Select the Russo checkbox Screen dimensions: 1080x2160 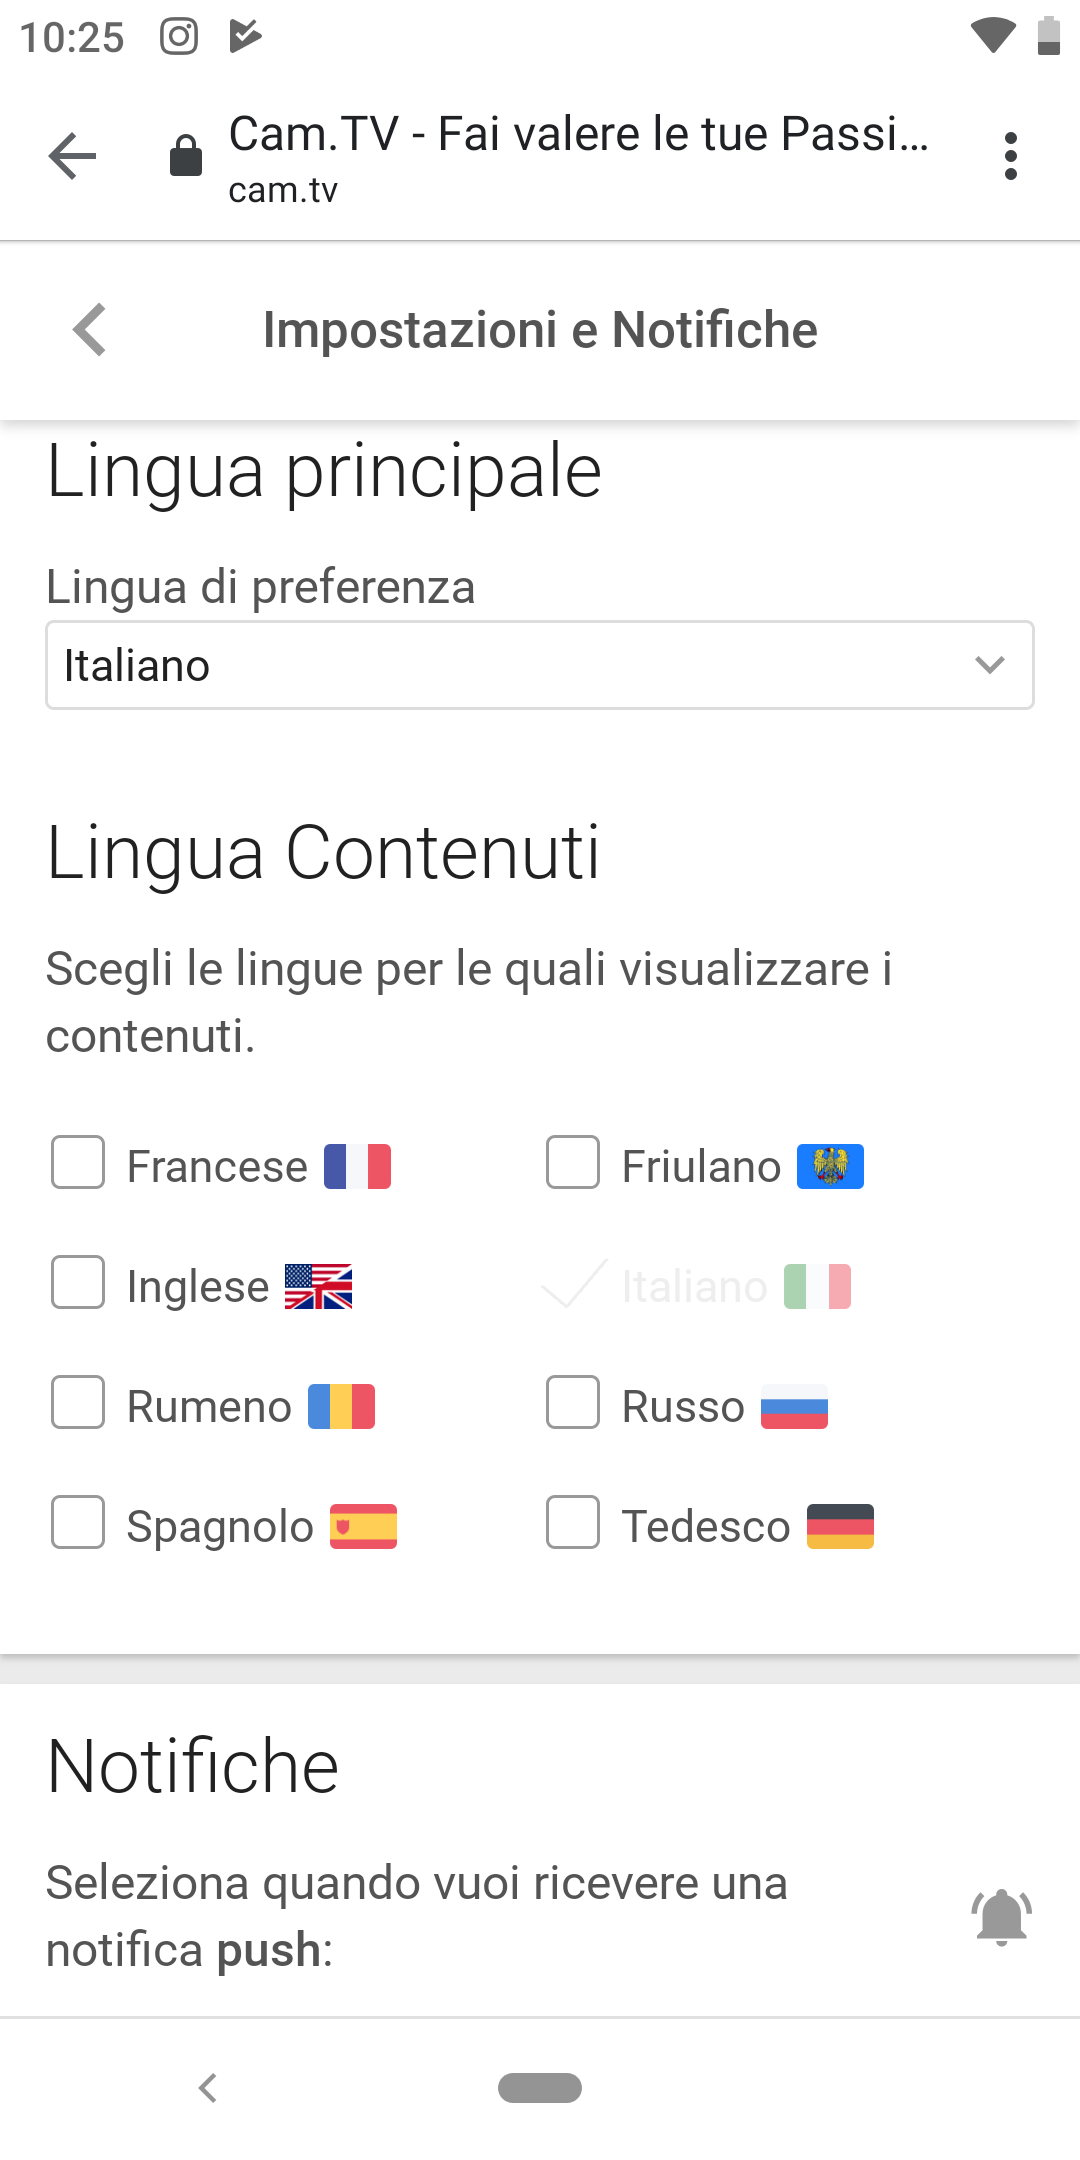[573, 1402]
